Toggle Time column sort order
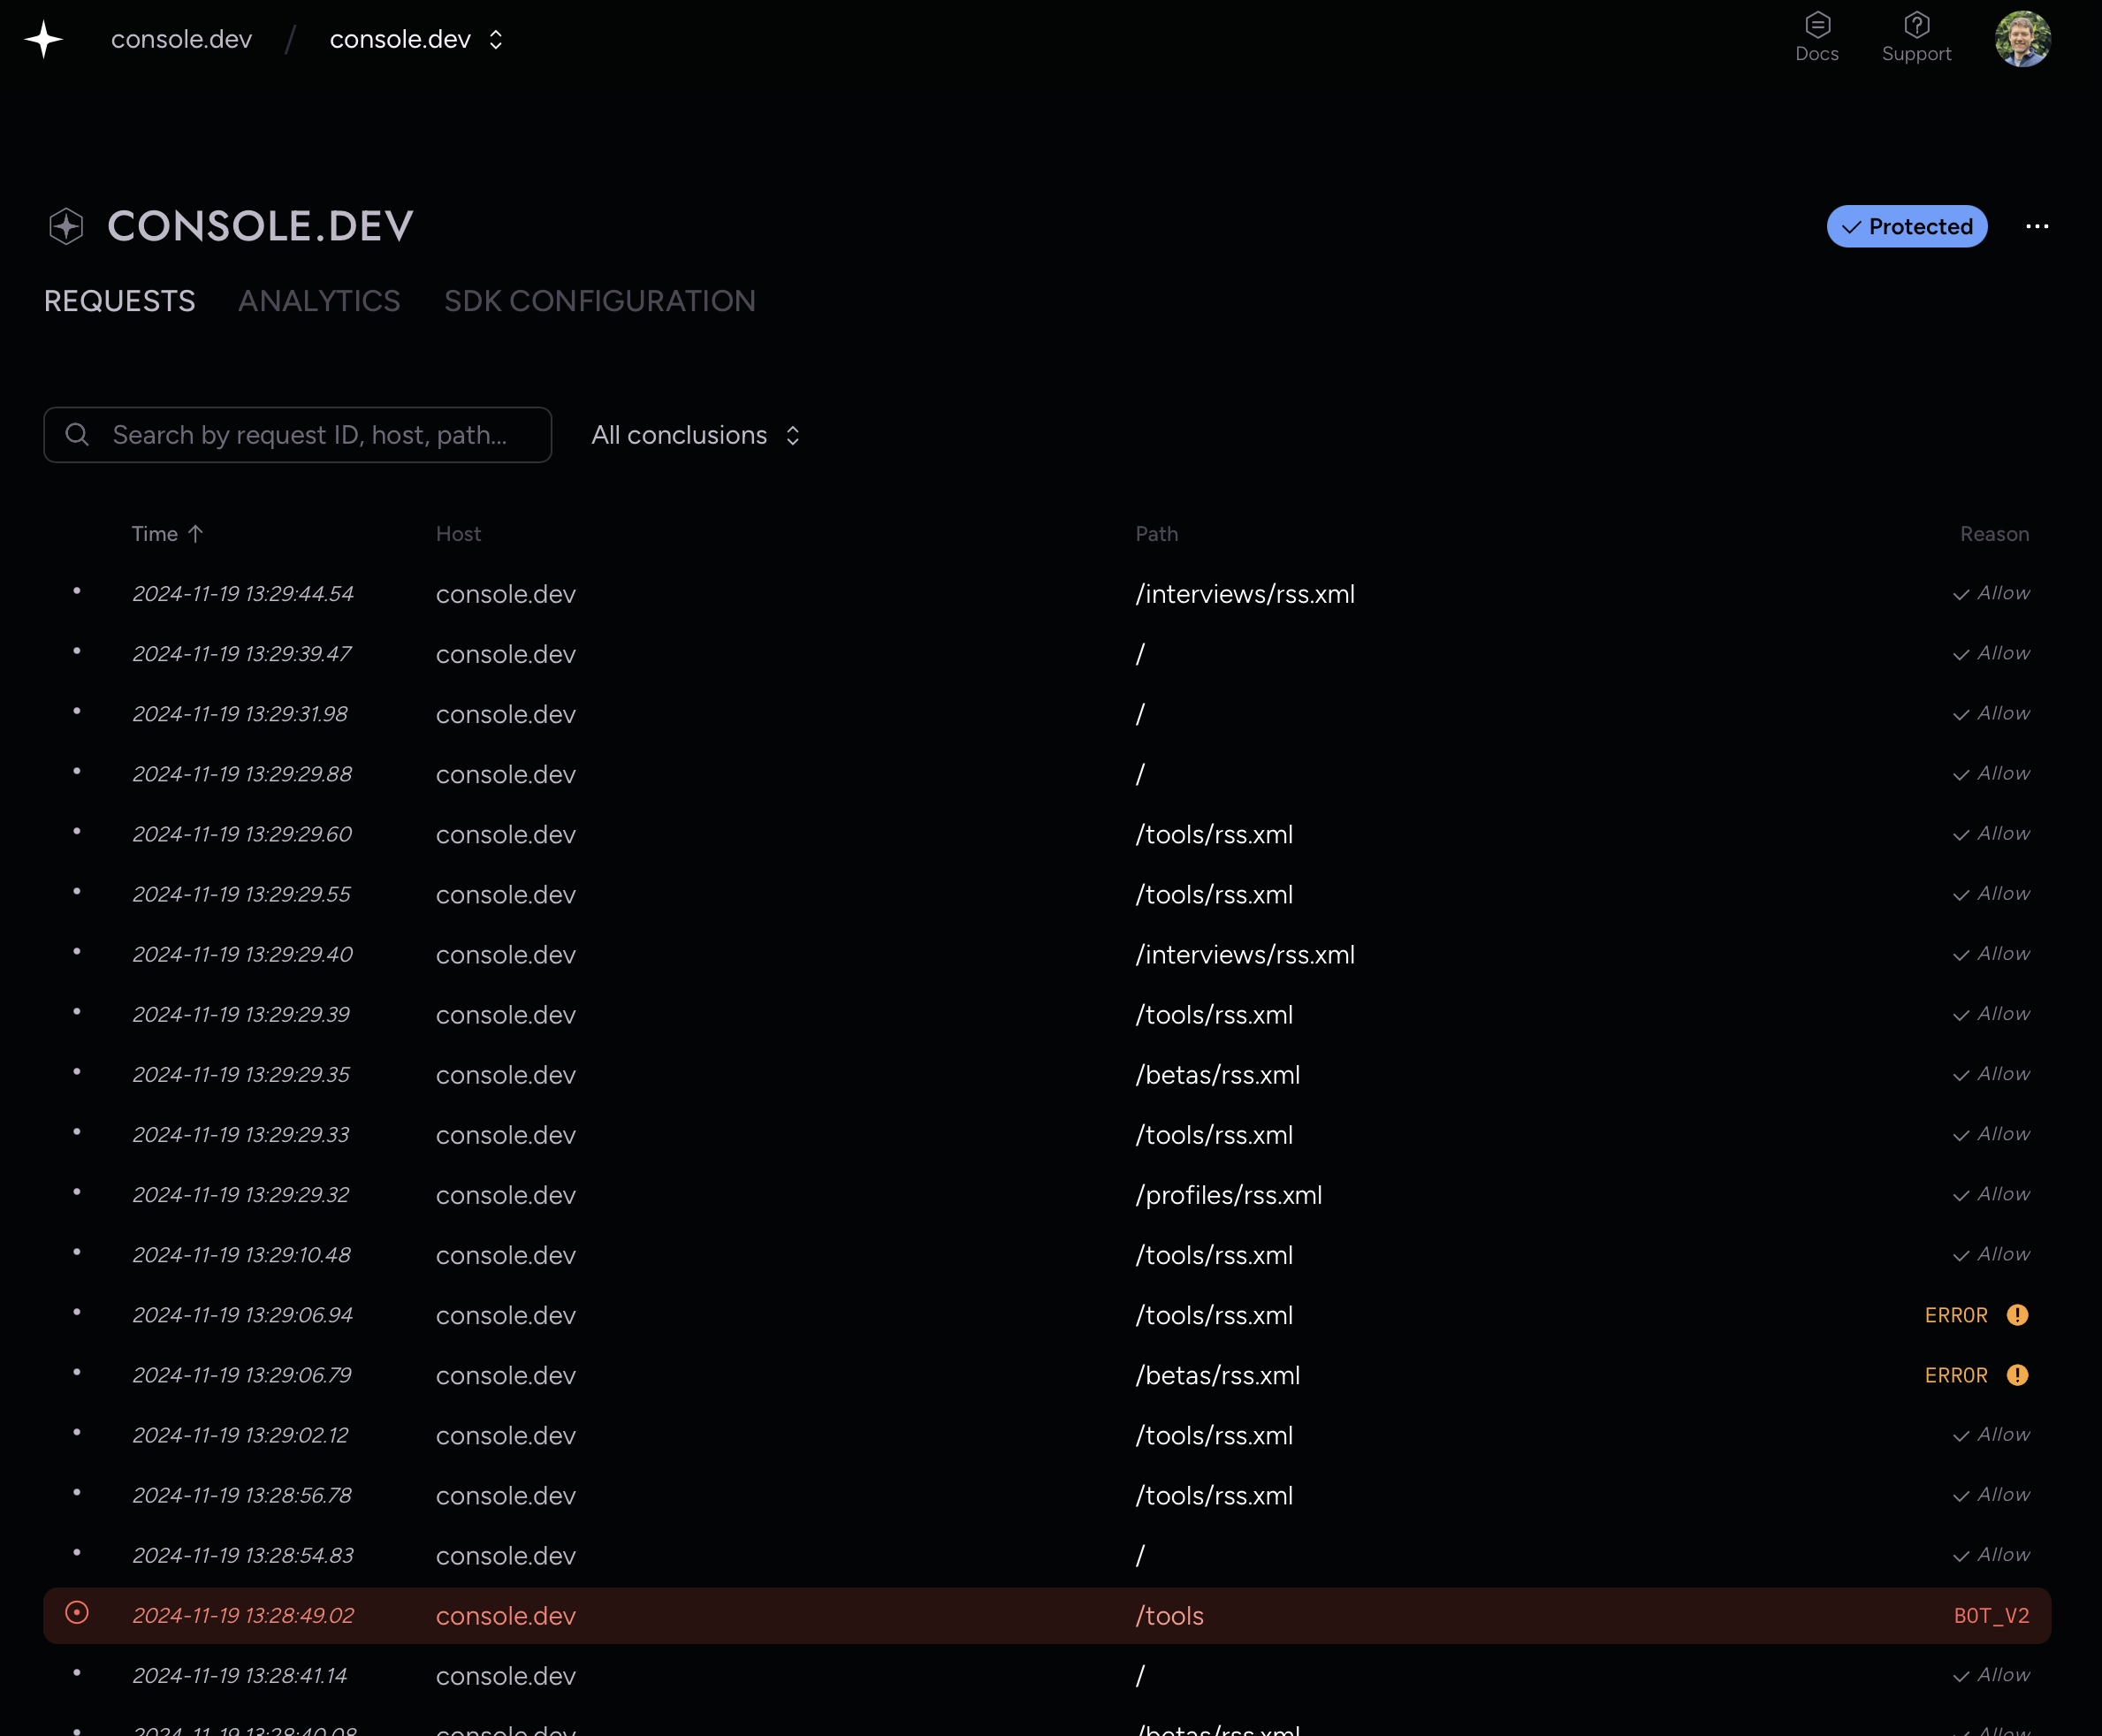This screenshot has height=1736, width=2102. coord(167,534)
